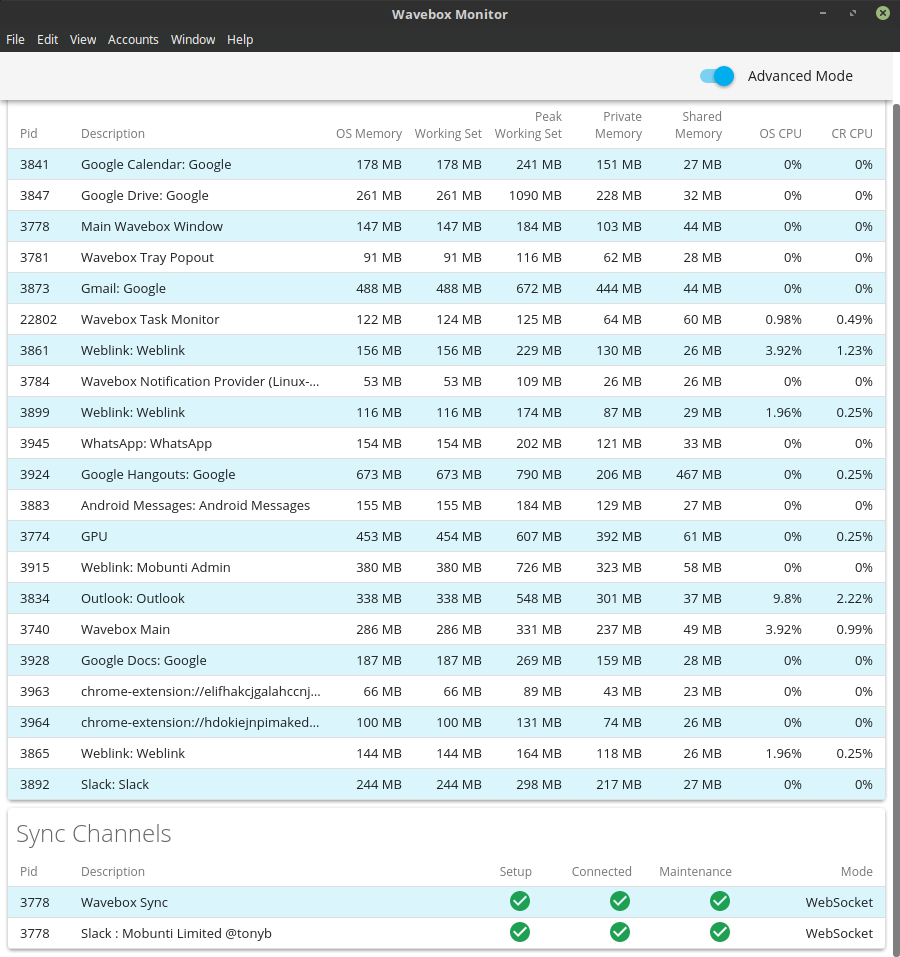Click the Peak Working Set column header
Image resolution: width=900 pixels, height=957 pixels.
click(528, 125)
